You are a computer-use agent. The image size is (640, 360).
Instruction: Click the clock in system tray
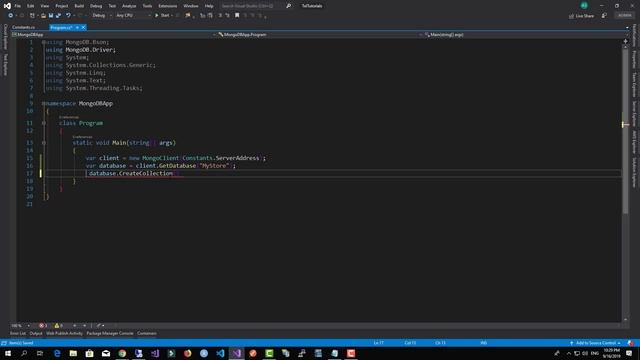[x=611, y=353]
